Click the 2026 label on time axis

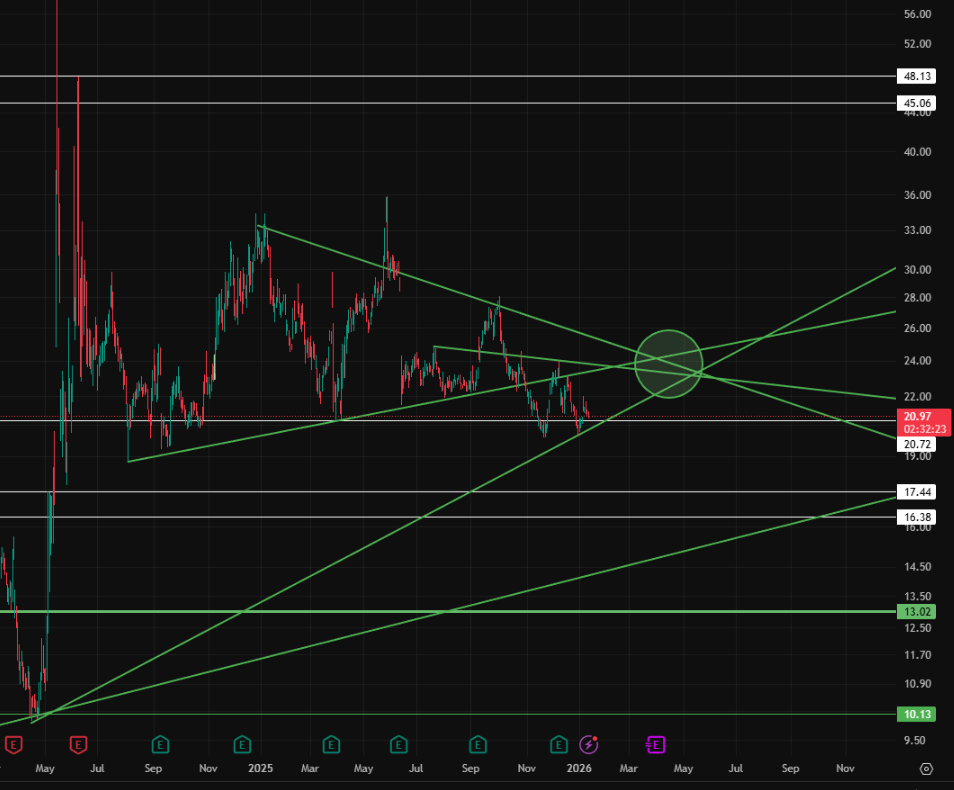click(579, 769)
